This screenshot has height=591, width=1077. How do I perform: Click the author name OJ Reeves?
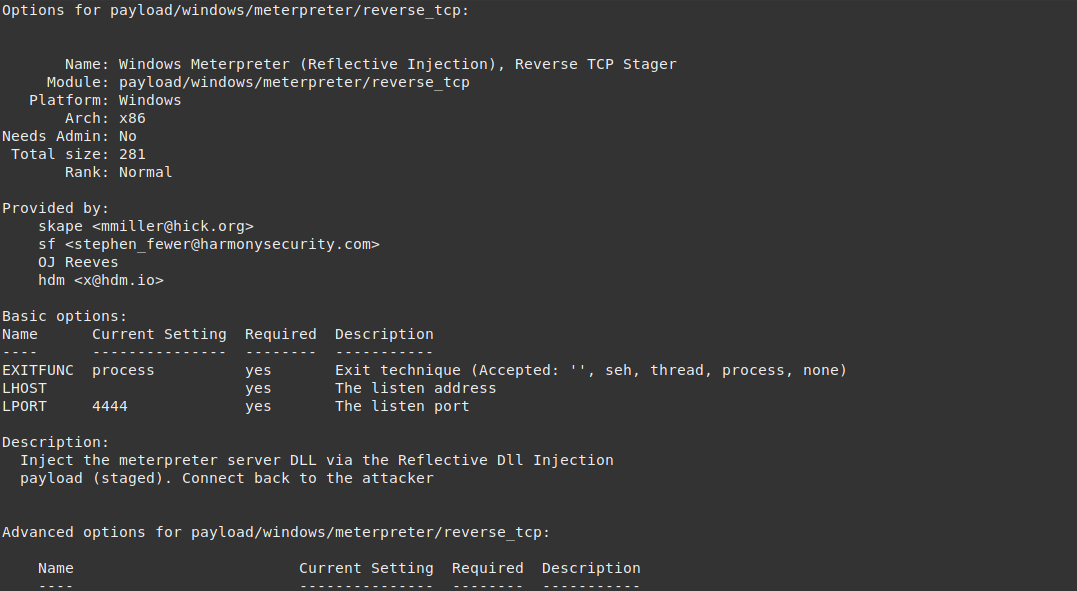[78, 262]
